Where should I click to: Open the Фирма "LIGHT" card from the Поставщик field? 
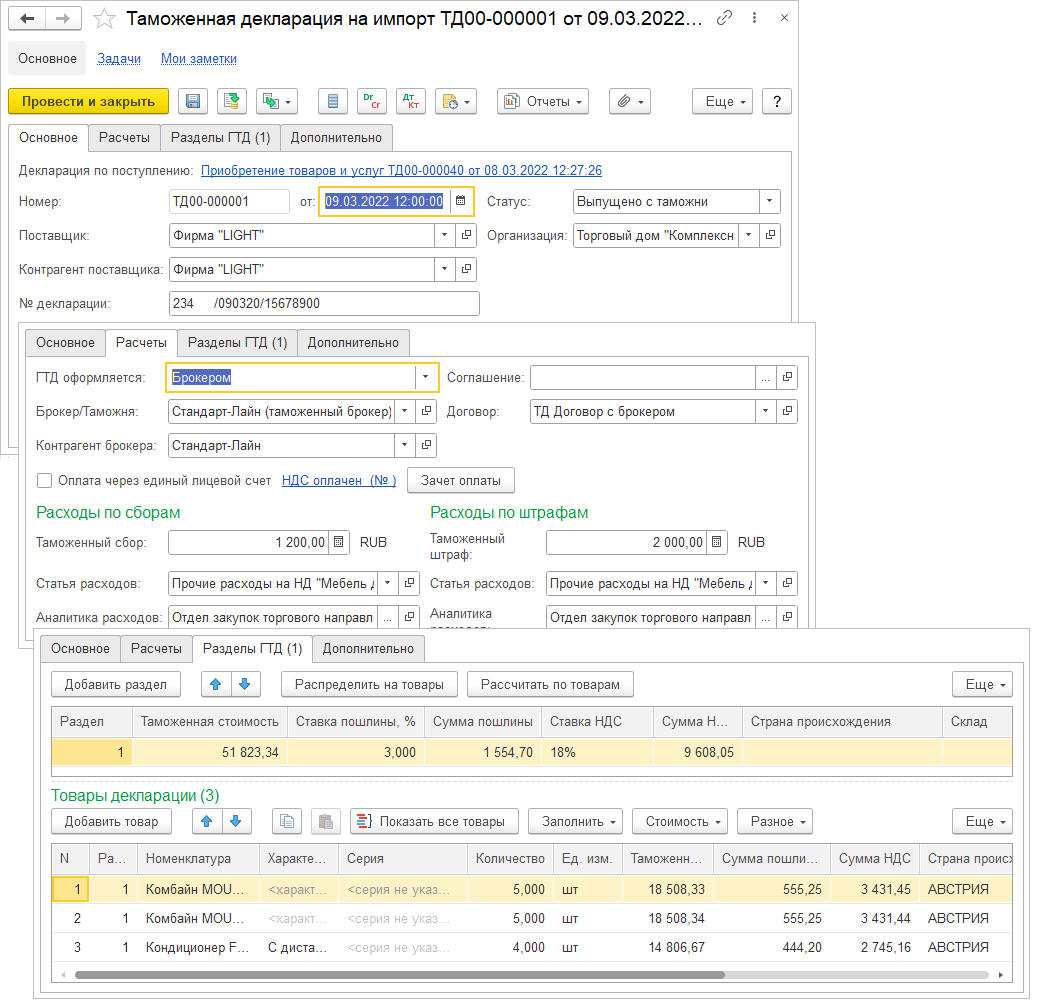pyautogui.click(x=466, y=235)
